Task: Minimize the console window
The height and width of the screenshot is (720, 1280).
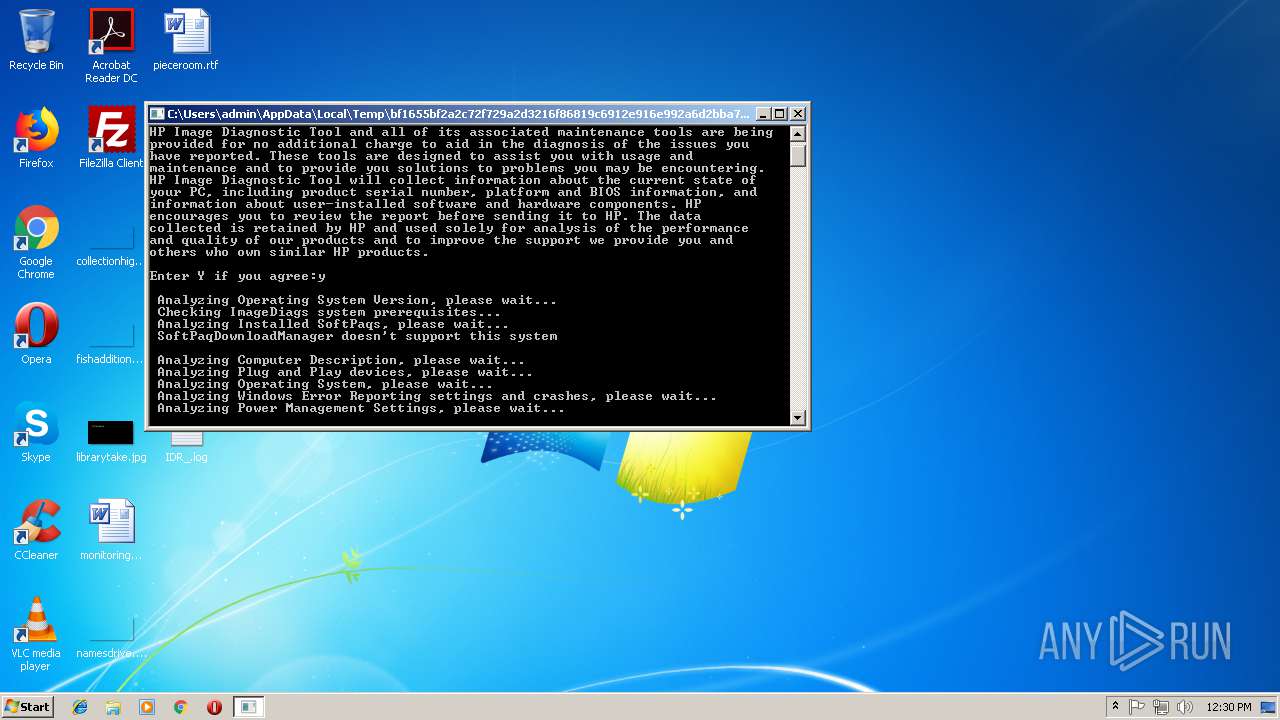Action: pos(763,114)
